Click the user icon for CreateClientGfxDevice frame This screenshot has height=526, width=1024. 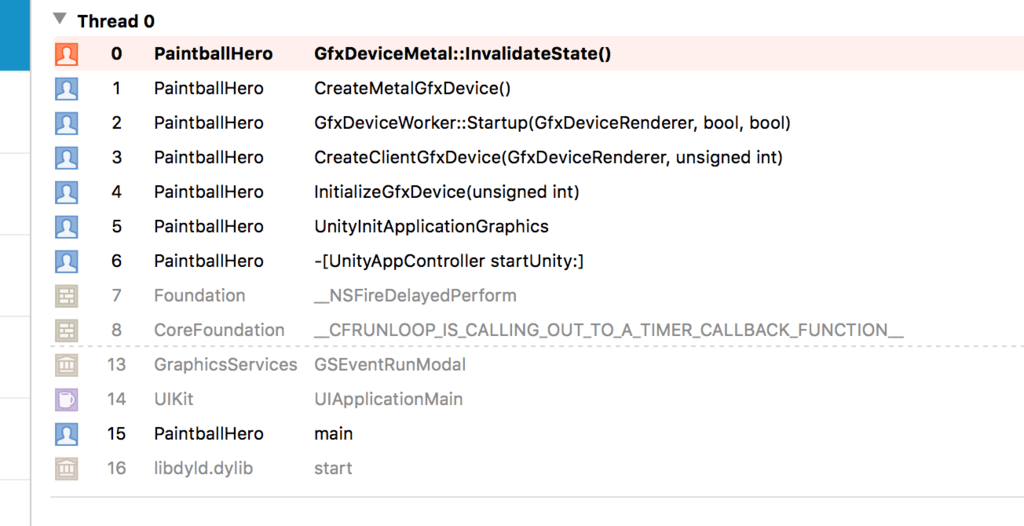click(67, 157)
